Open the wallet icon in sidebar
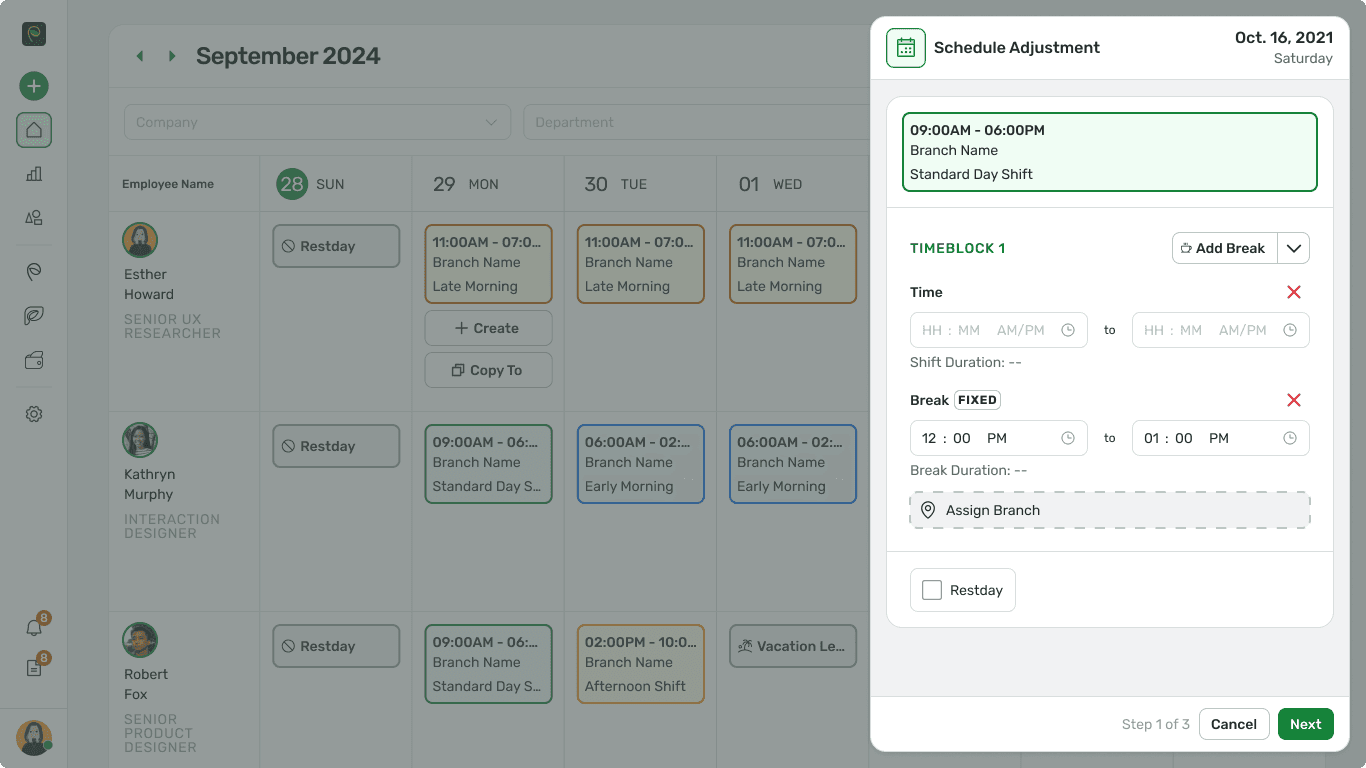The image size is (1366, 768). (34, 362)
